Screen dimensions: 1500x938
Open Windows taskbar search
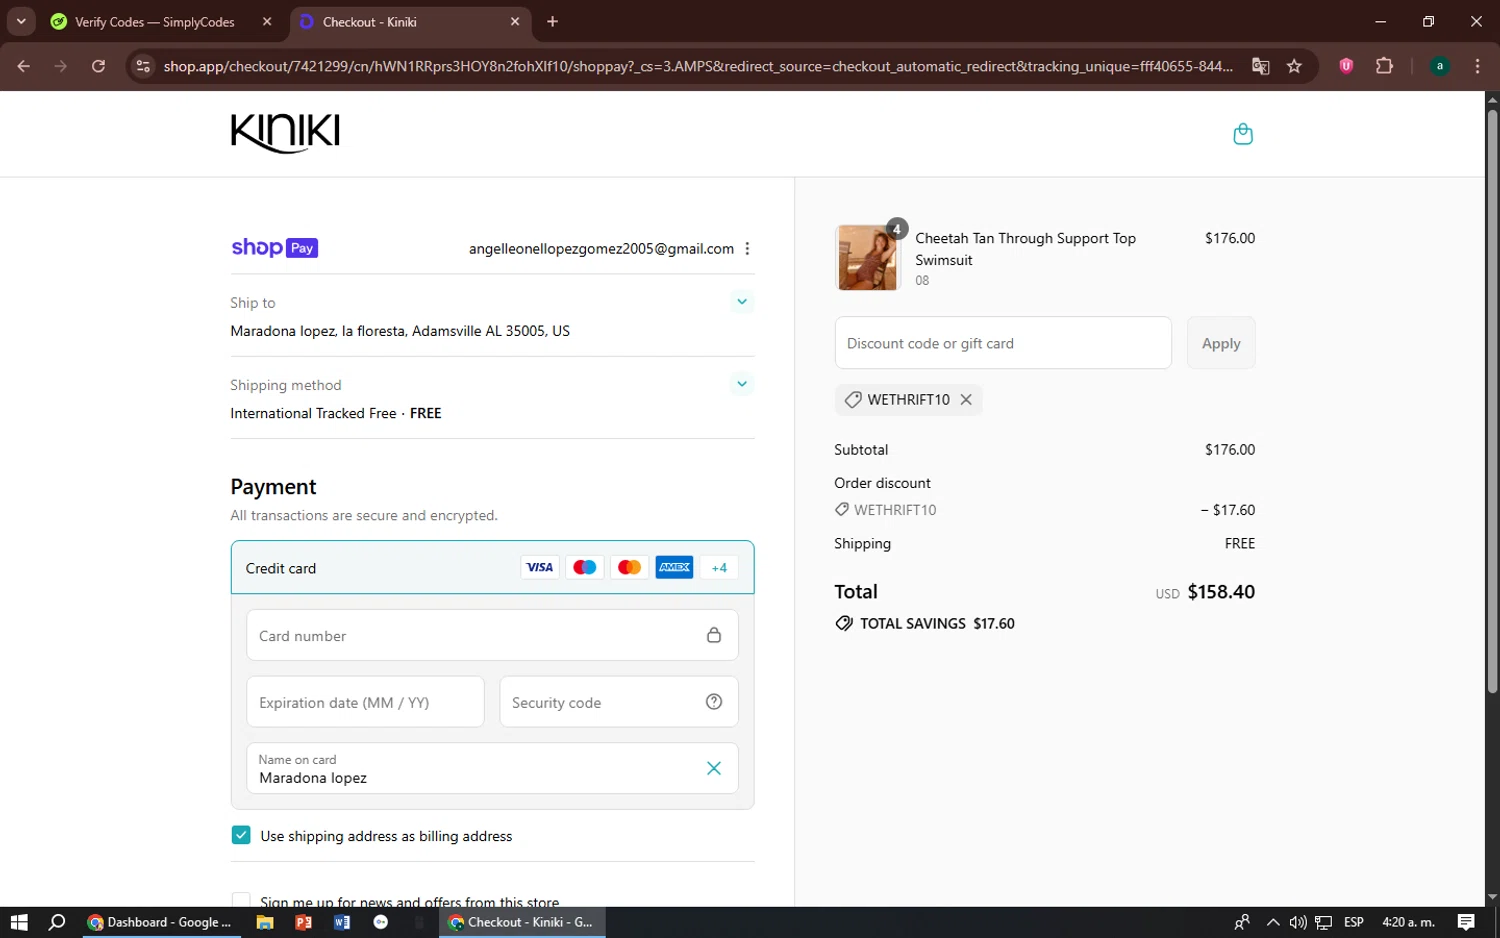coord(57,922)
